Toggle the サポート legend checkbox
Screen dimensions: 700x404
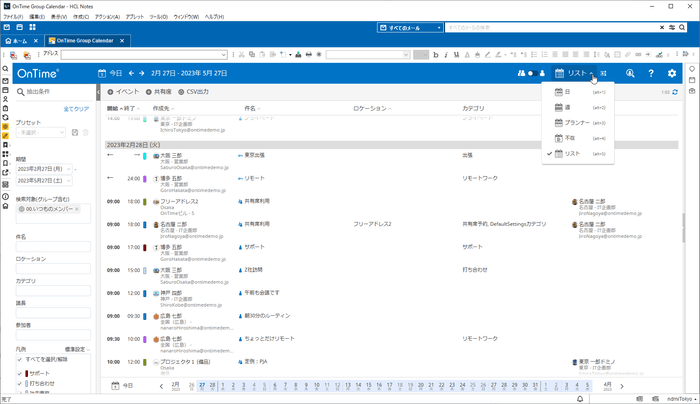click(20, 372)
